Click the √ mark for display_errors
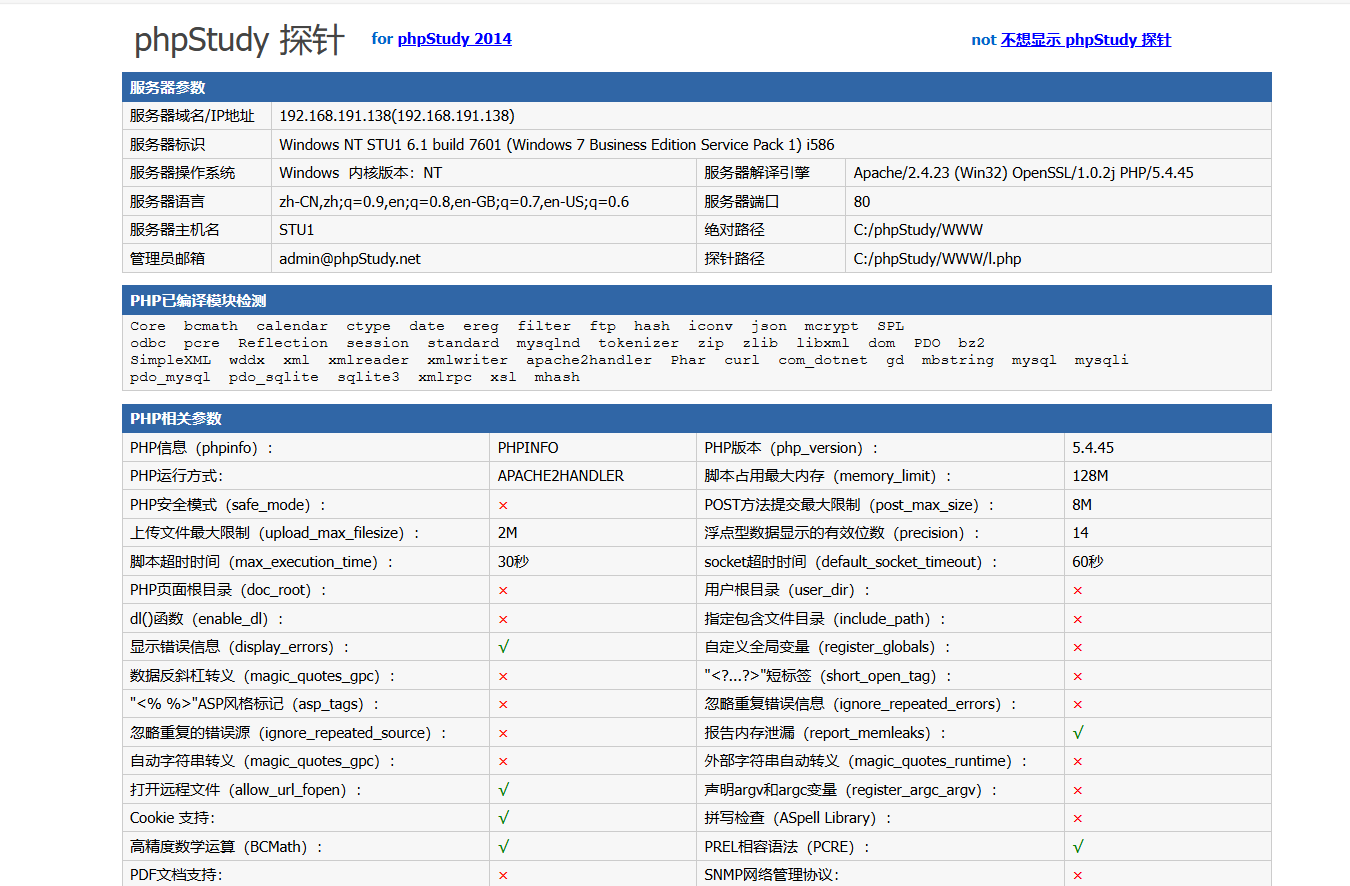This screenshot has height=886, width=1350. (504, 647)
